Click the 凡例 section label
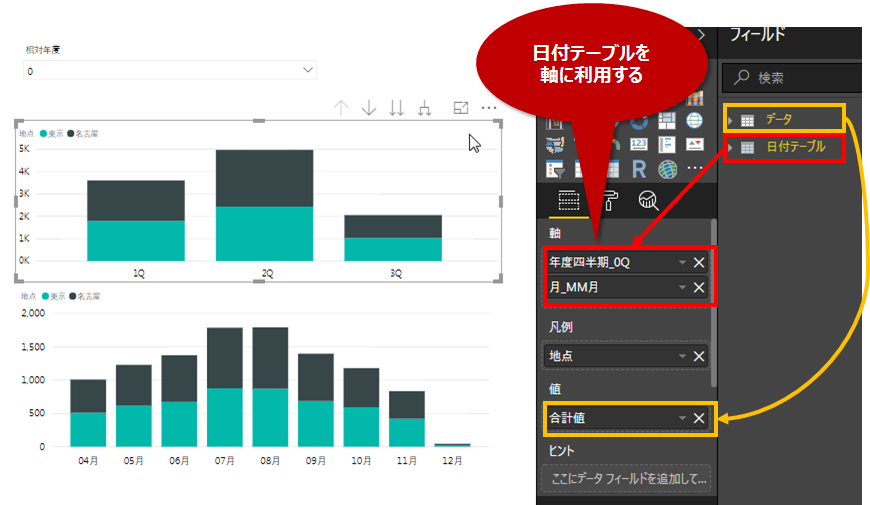This screenshot has width=870, height=505. click(561, 327)
